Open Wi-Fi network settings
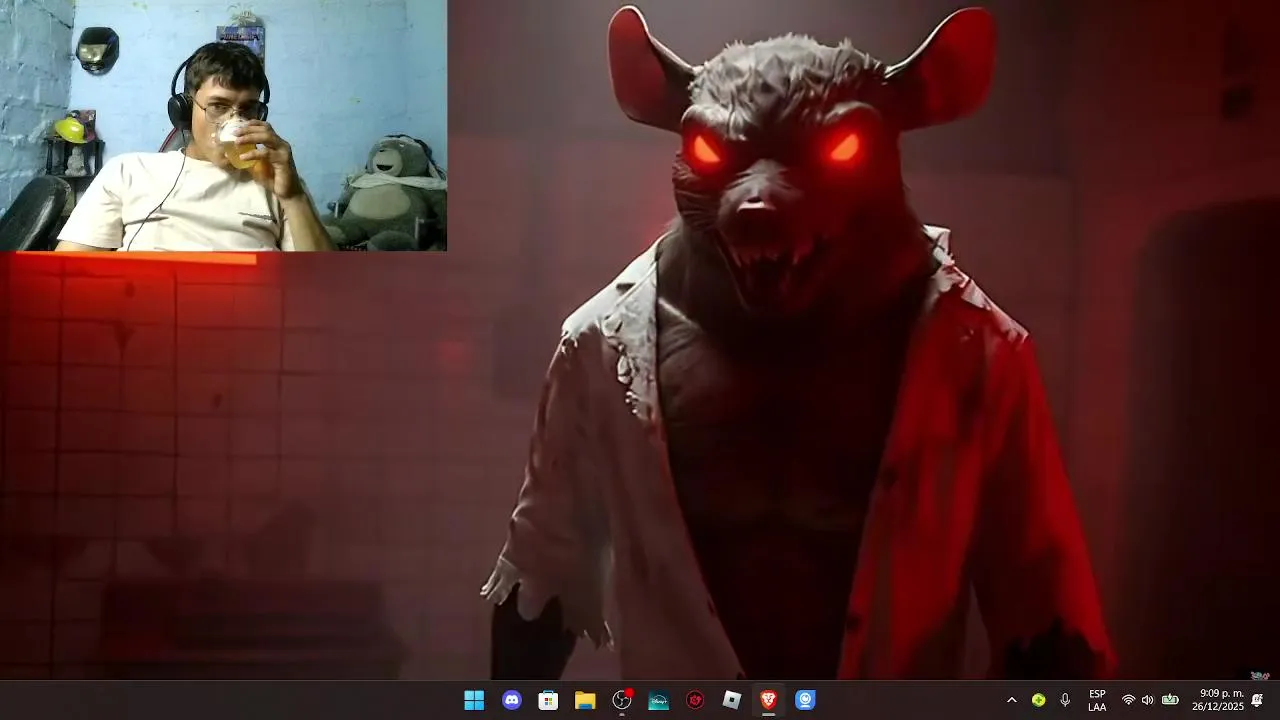1280x720 pixels. pyautogui.click(x=1128, y=700)
